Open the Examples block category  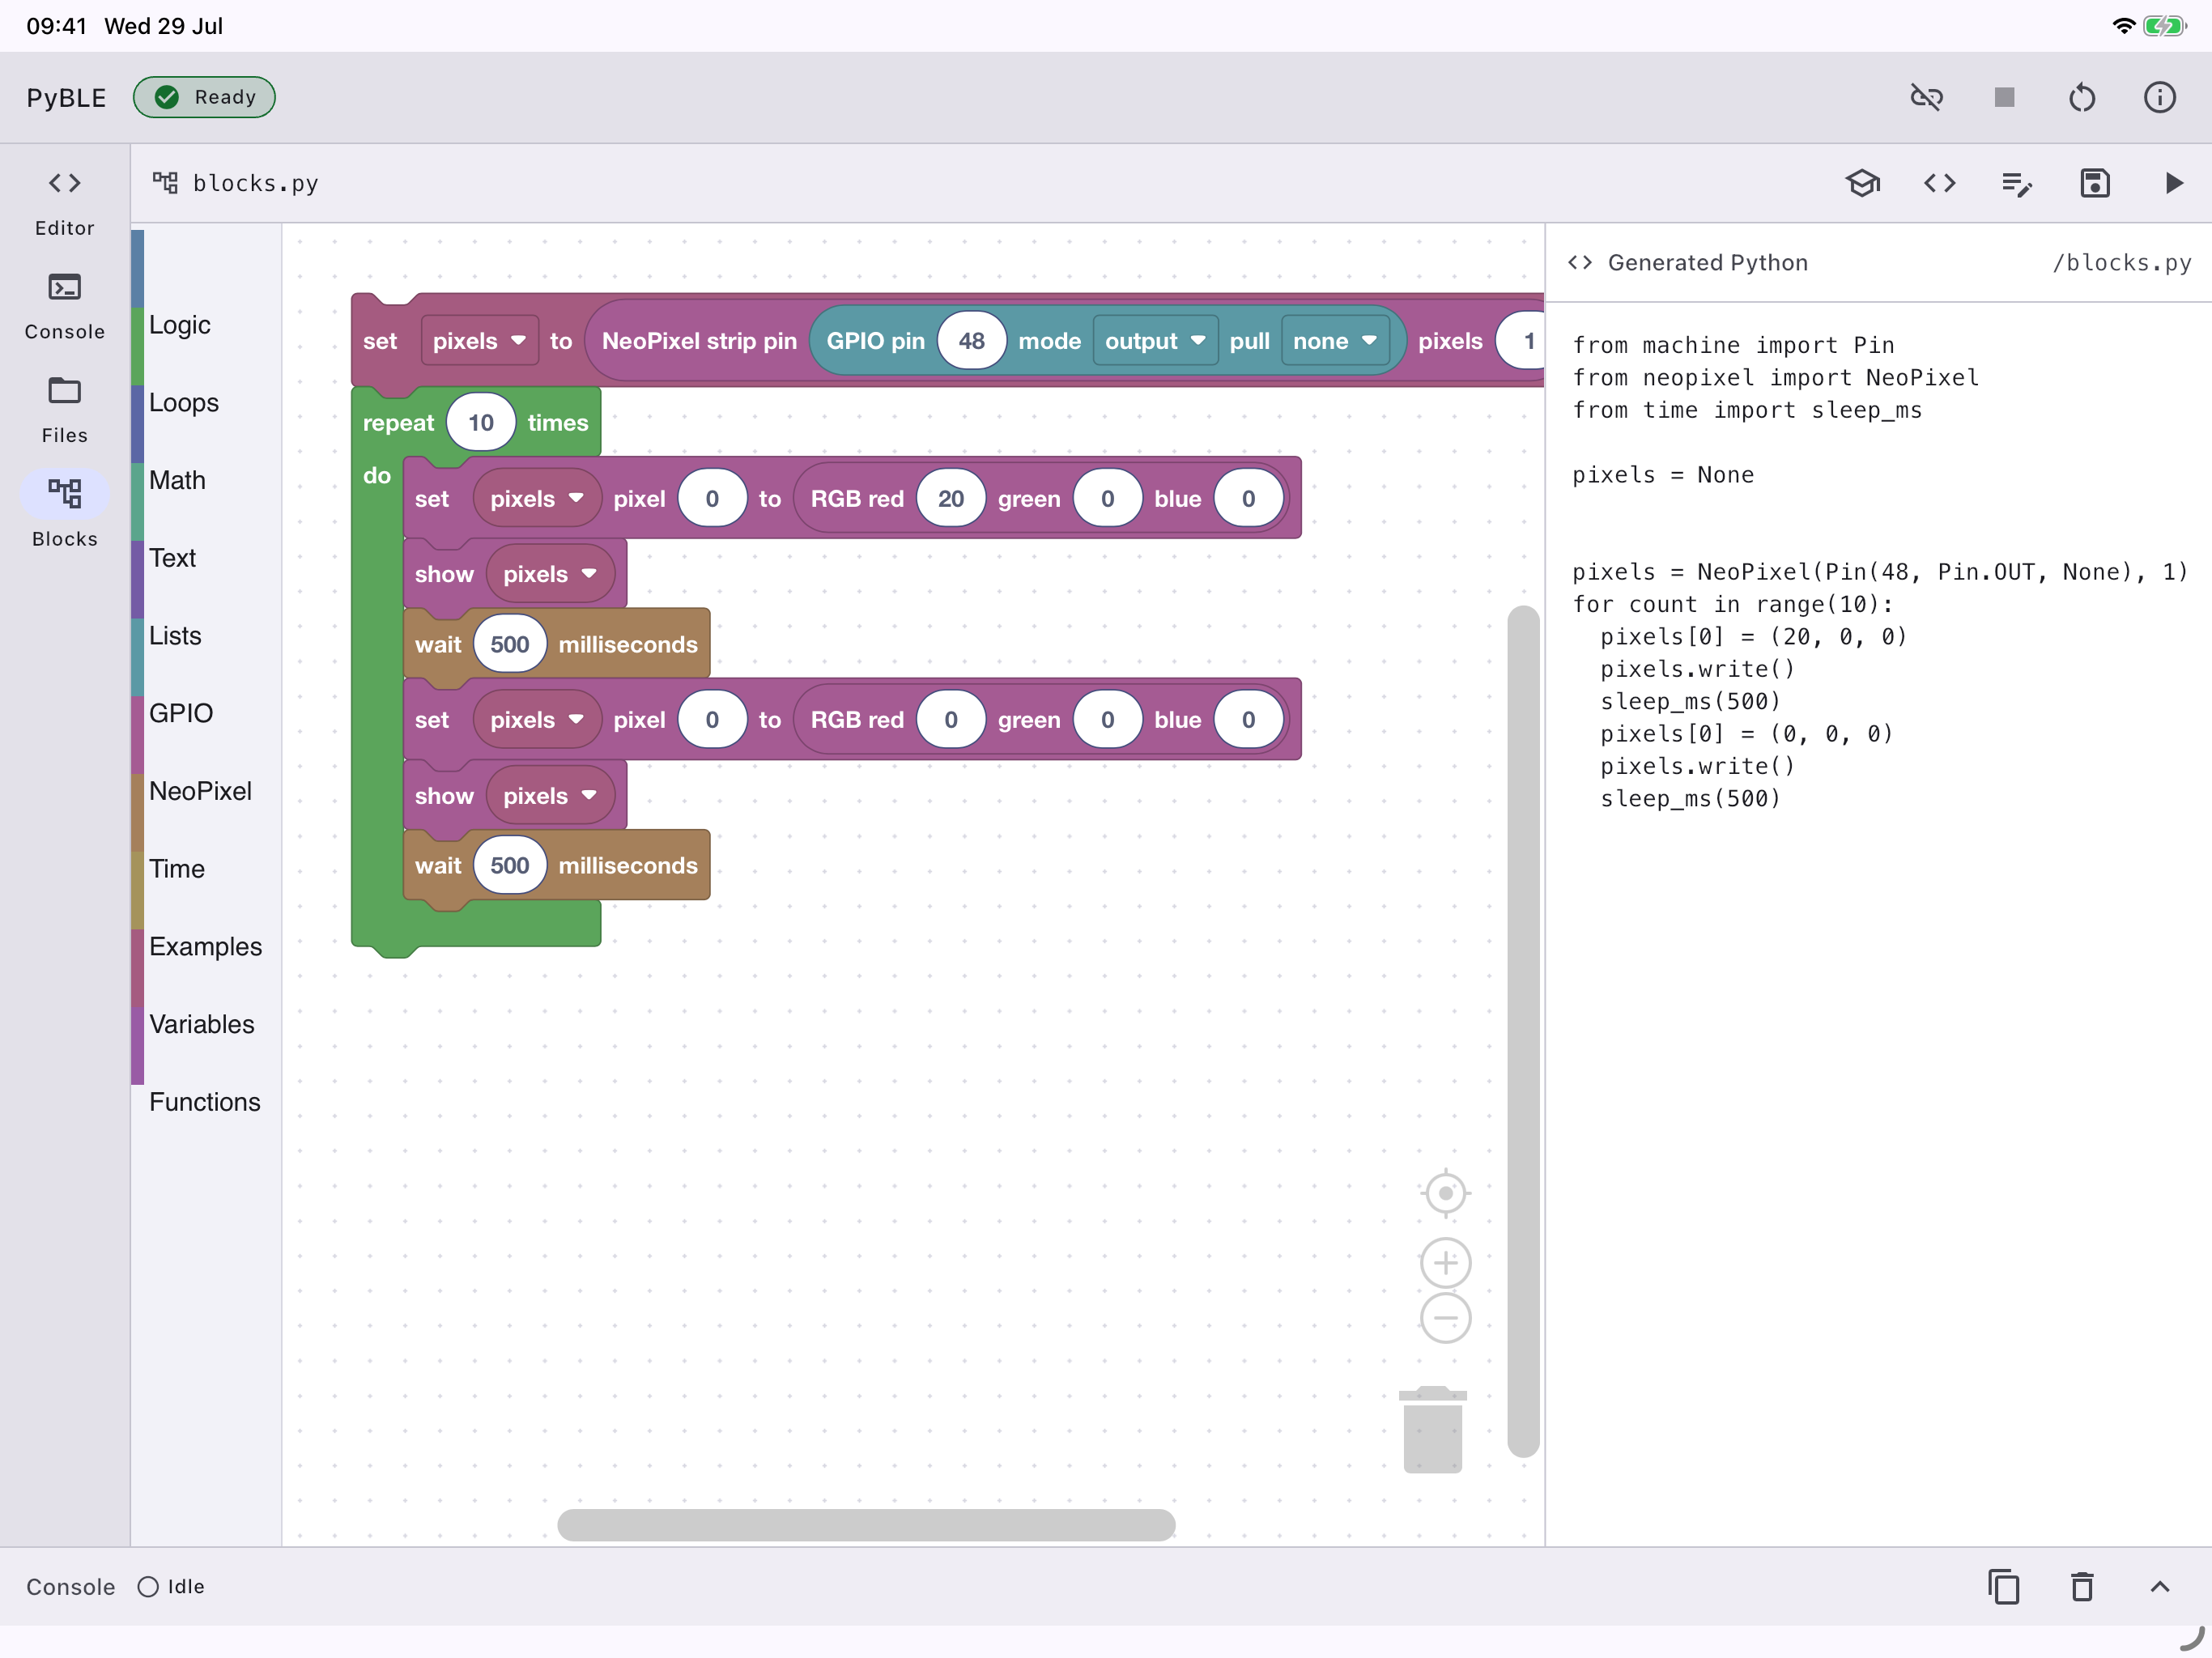(205, 946)
